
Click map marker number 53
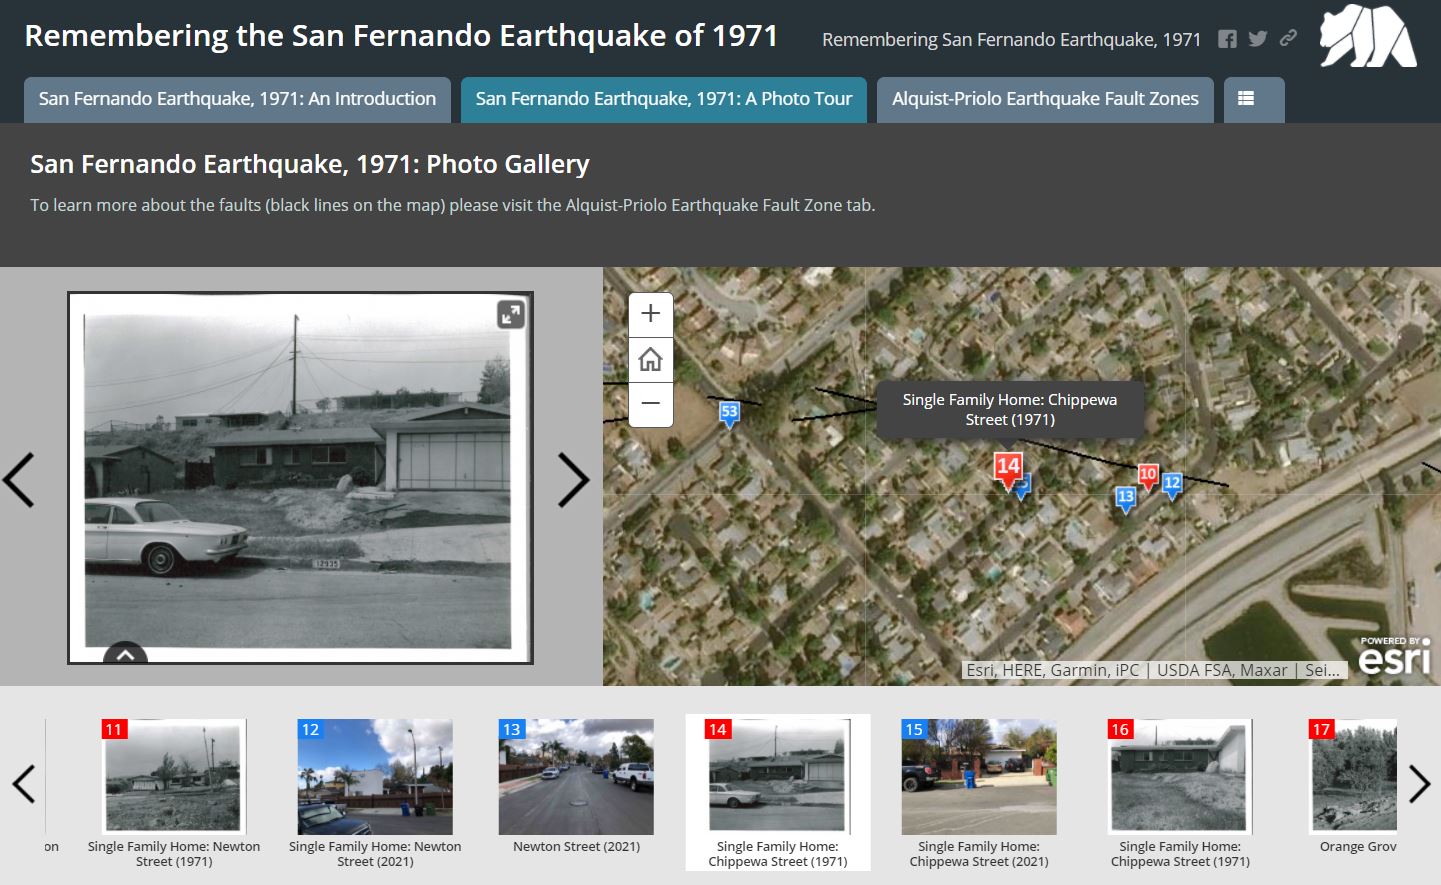[x=729, y=413]
